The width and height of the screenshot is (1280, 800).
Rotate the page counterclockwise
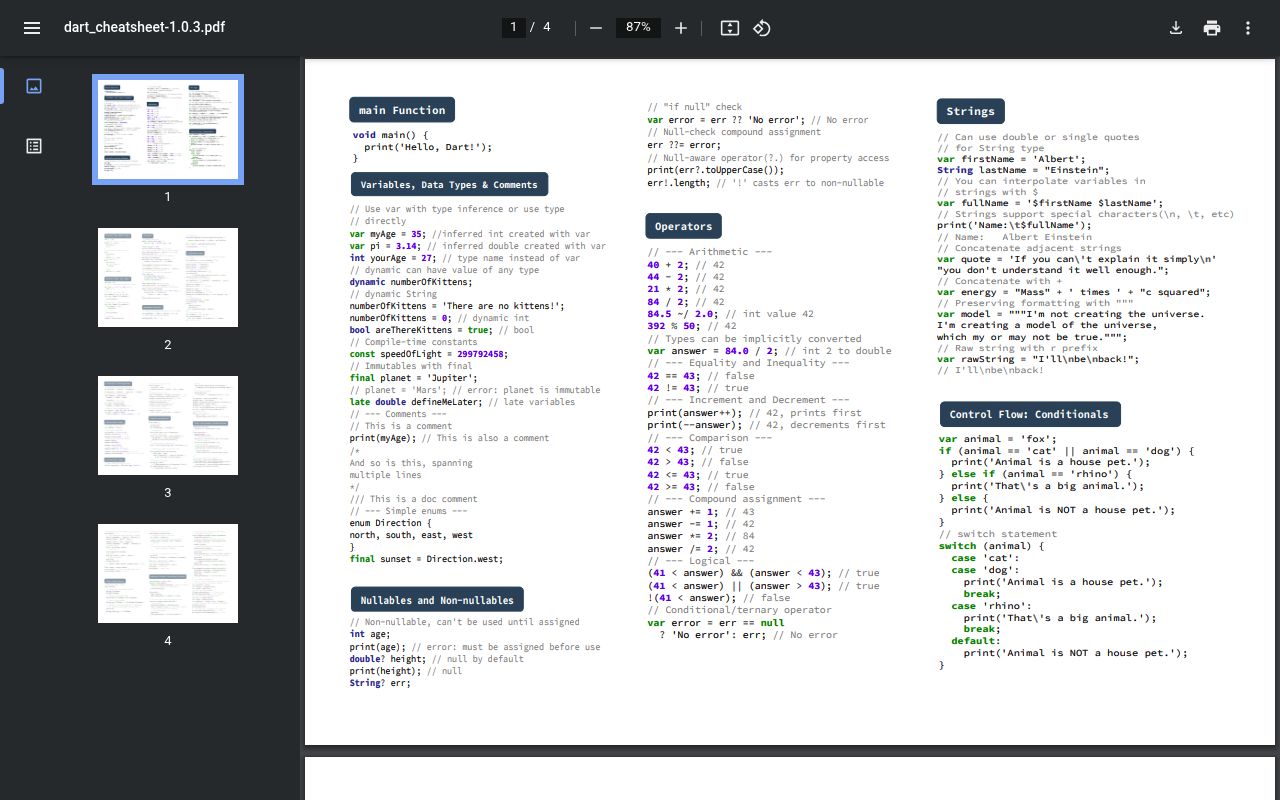pyautogui.click(x=761, y=28)
